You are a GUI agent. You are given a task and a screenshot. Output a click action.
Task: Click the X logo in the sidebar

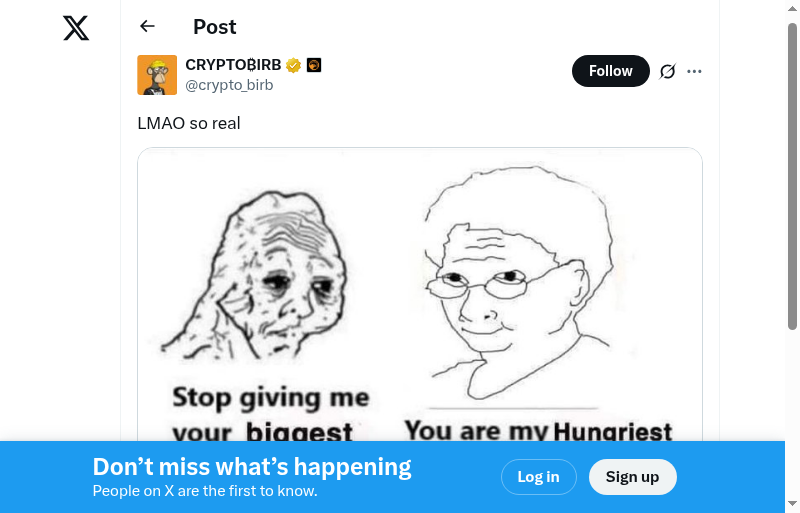76,28
